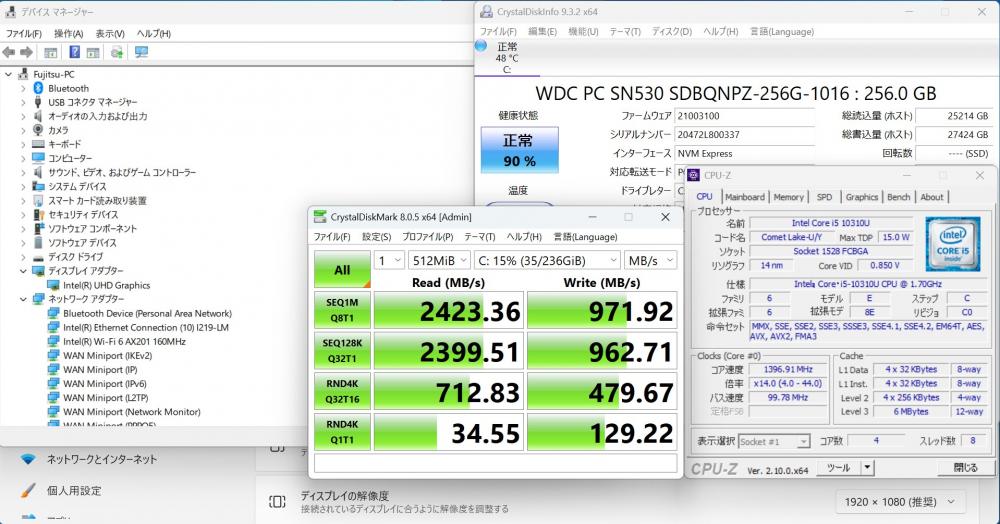This screenshot has height=524, width=1000.
Task: Run the SEQ1M Q8T1 test
Action: coord(342,310)
